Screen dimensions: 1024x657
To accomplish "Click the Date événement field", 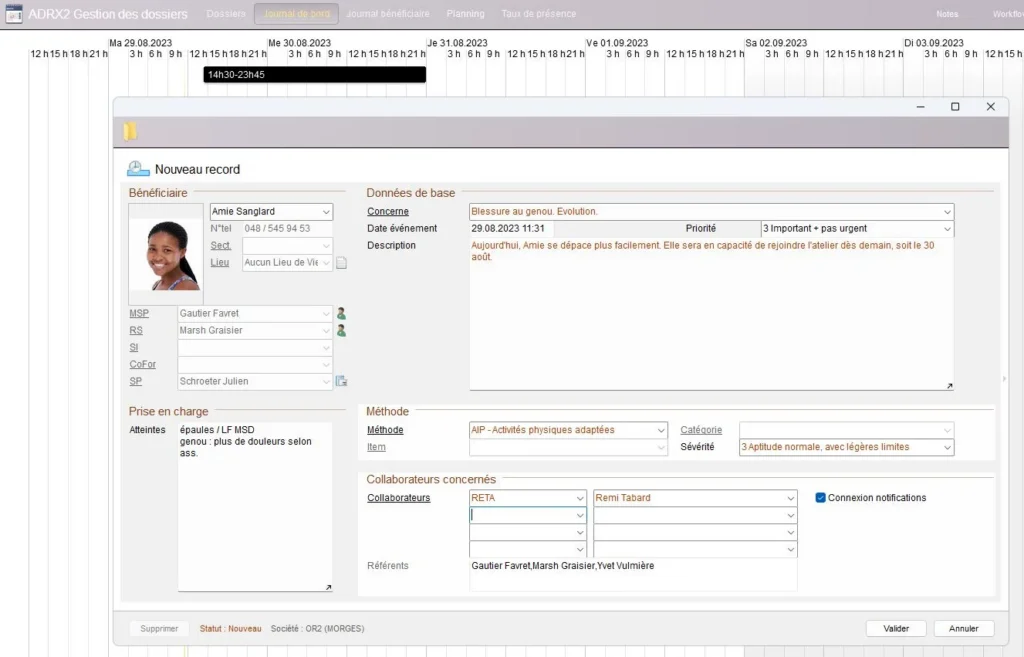I will (x=511, y=229).
